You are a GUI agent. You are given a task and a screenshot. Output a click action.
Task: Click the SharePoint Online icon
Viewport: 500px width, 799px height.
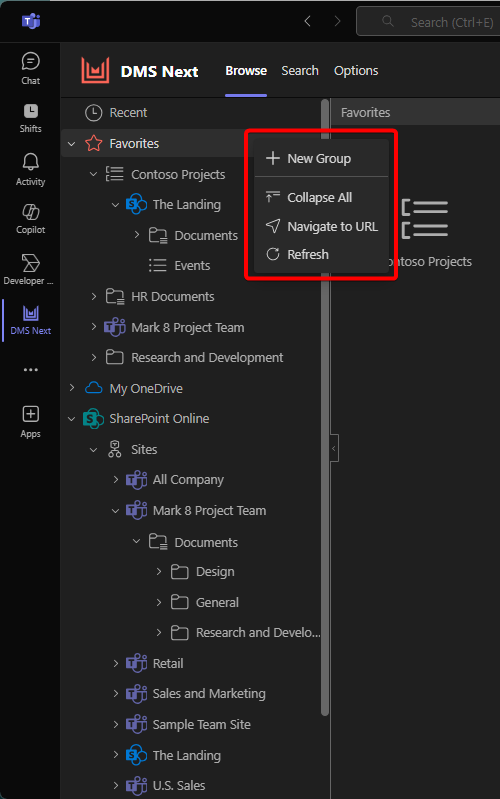coord(93,418)
